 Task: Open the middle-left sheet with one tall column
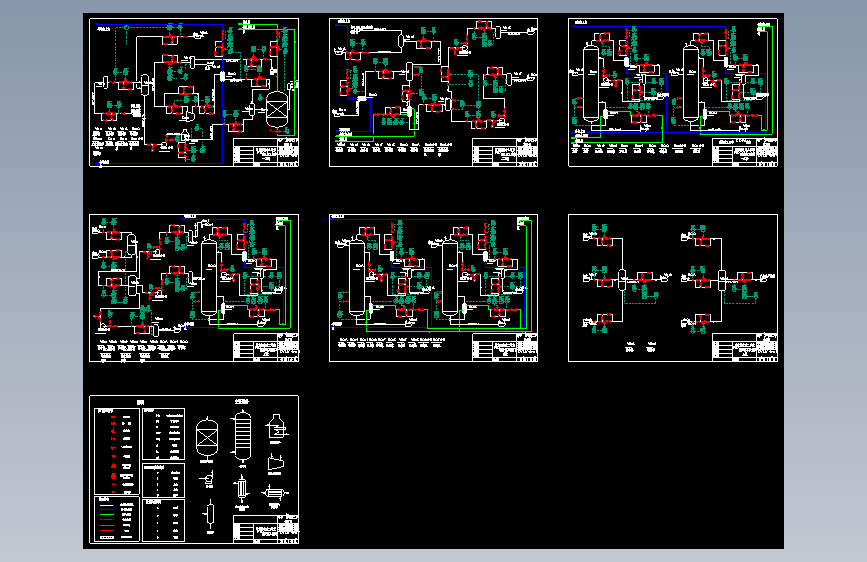[194, 288]
